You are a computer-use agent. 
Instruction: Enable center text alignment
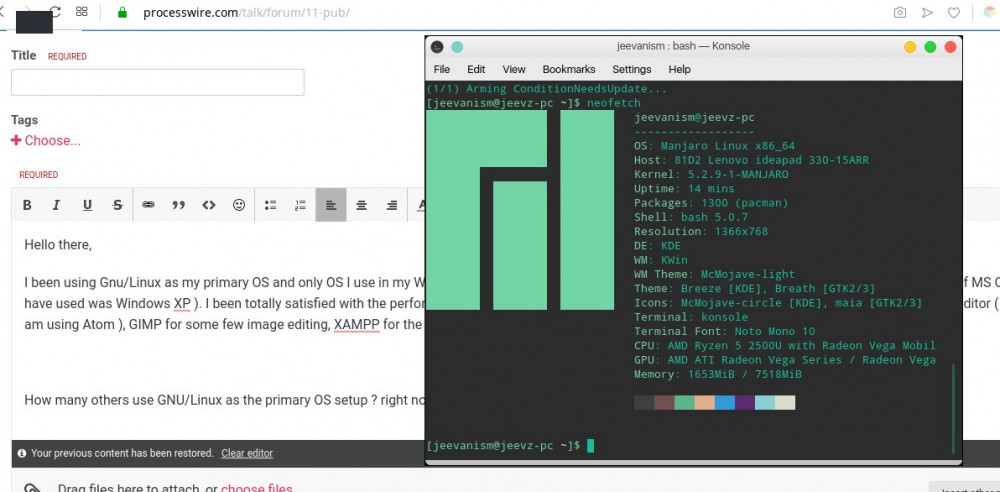click(361, 205)
